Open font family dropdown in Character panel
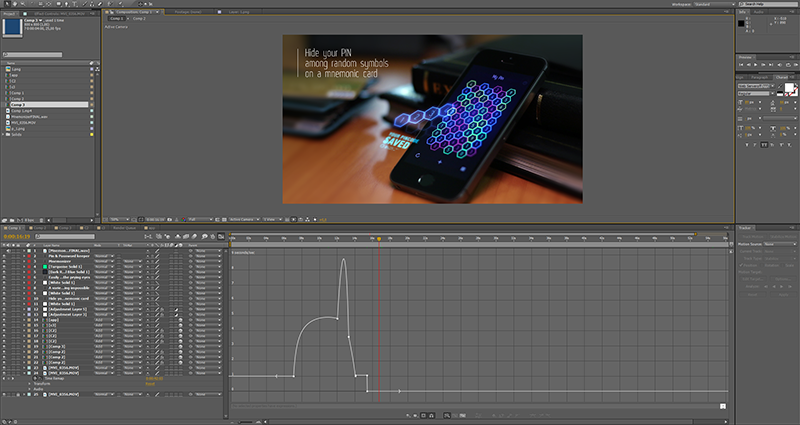 pos(757,86)
